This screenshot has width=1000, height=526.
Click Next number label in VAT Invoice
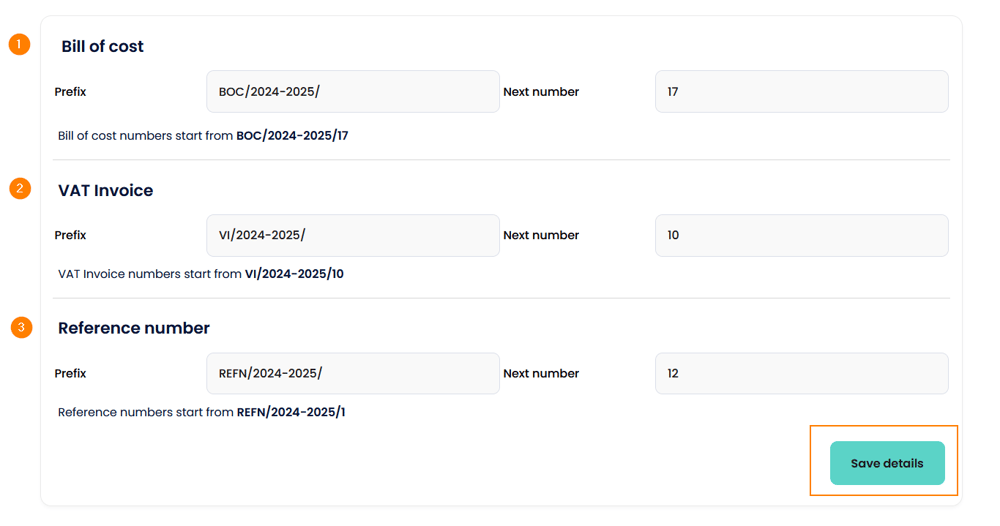pyautogui.click(x=541, y=236)
